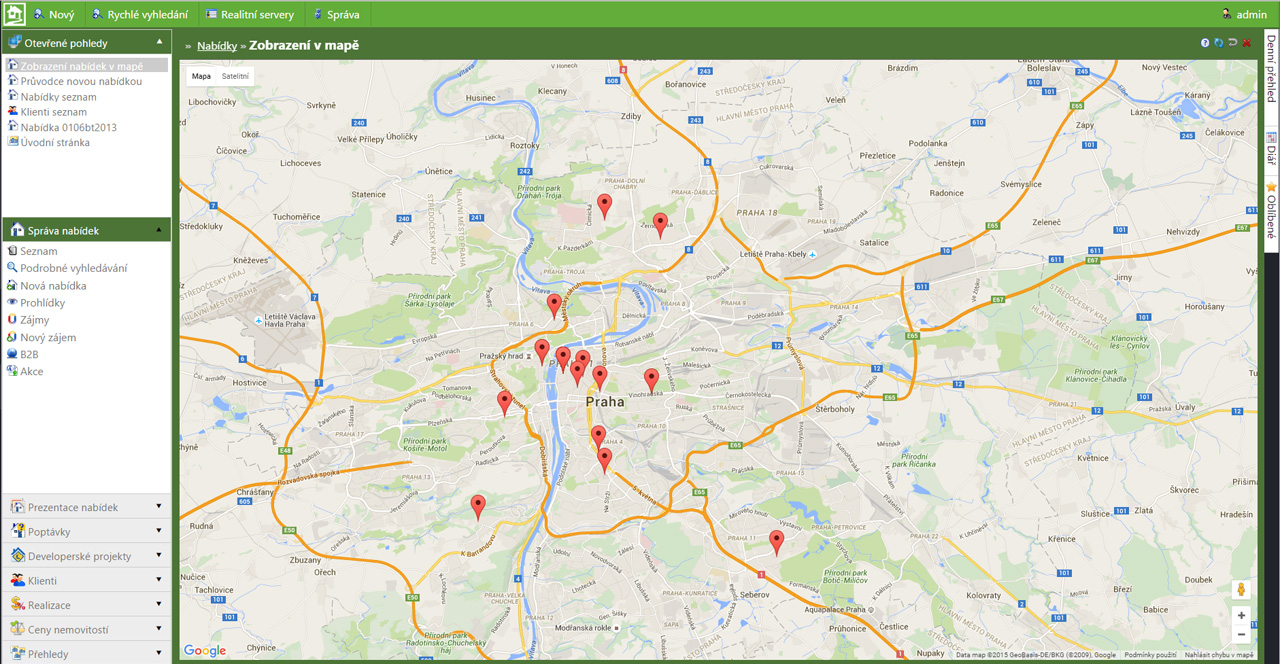This screenshot has width=1280, height=664.
Task: Open Nabídka 0106bt2013 view
Action: [x=68, y=127]
